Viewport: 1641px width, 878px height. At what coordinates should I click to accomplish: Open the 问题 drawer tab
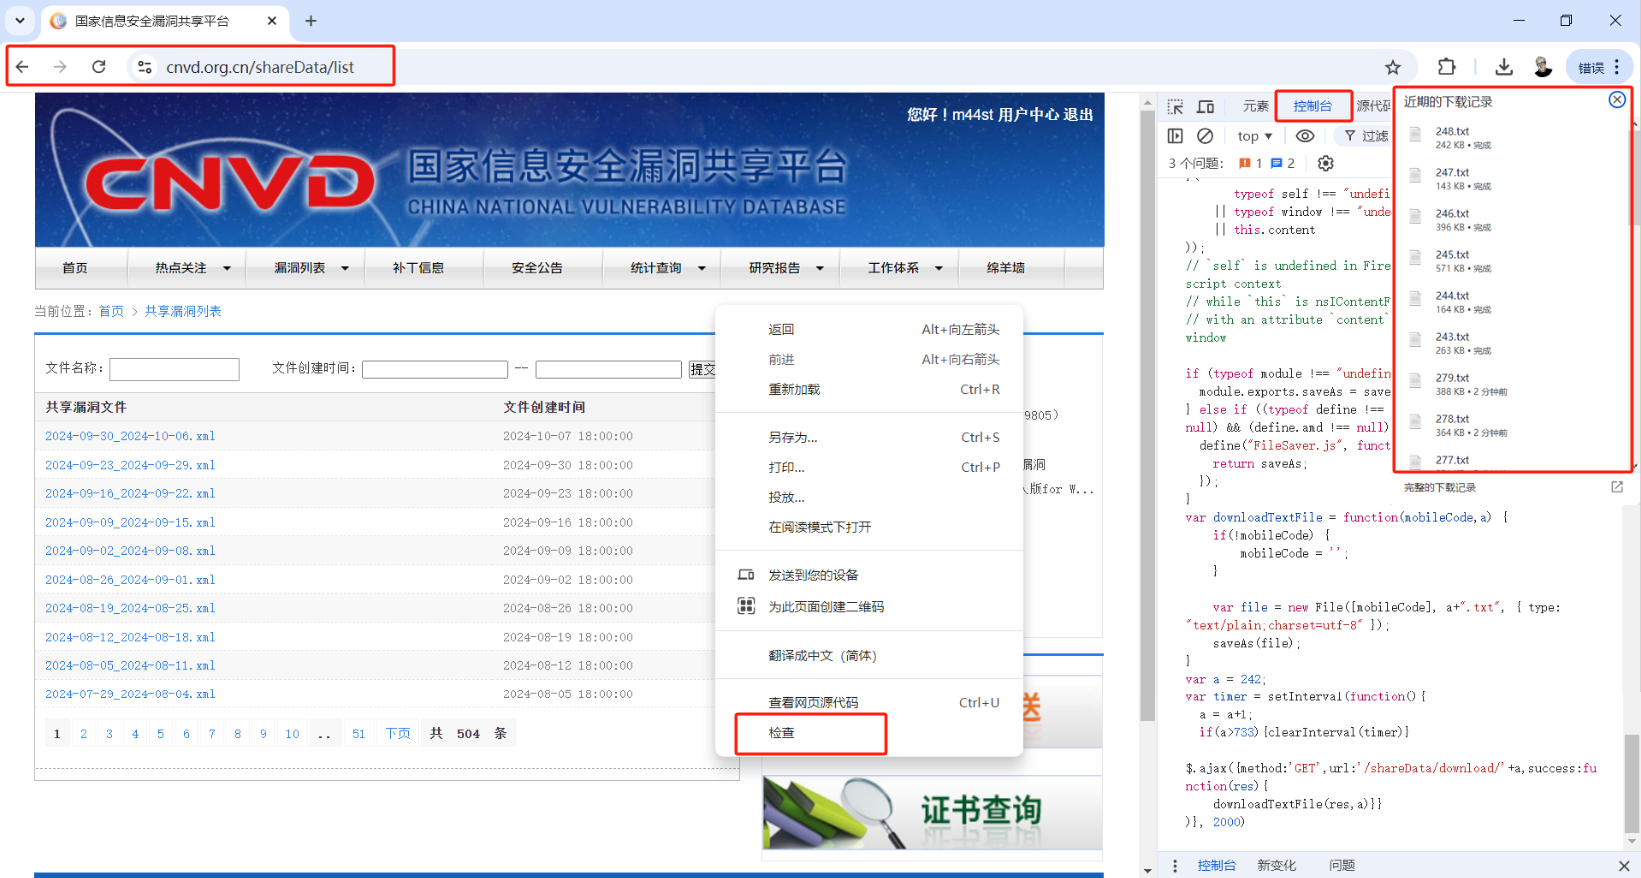click(1342, 866)
